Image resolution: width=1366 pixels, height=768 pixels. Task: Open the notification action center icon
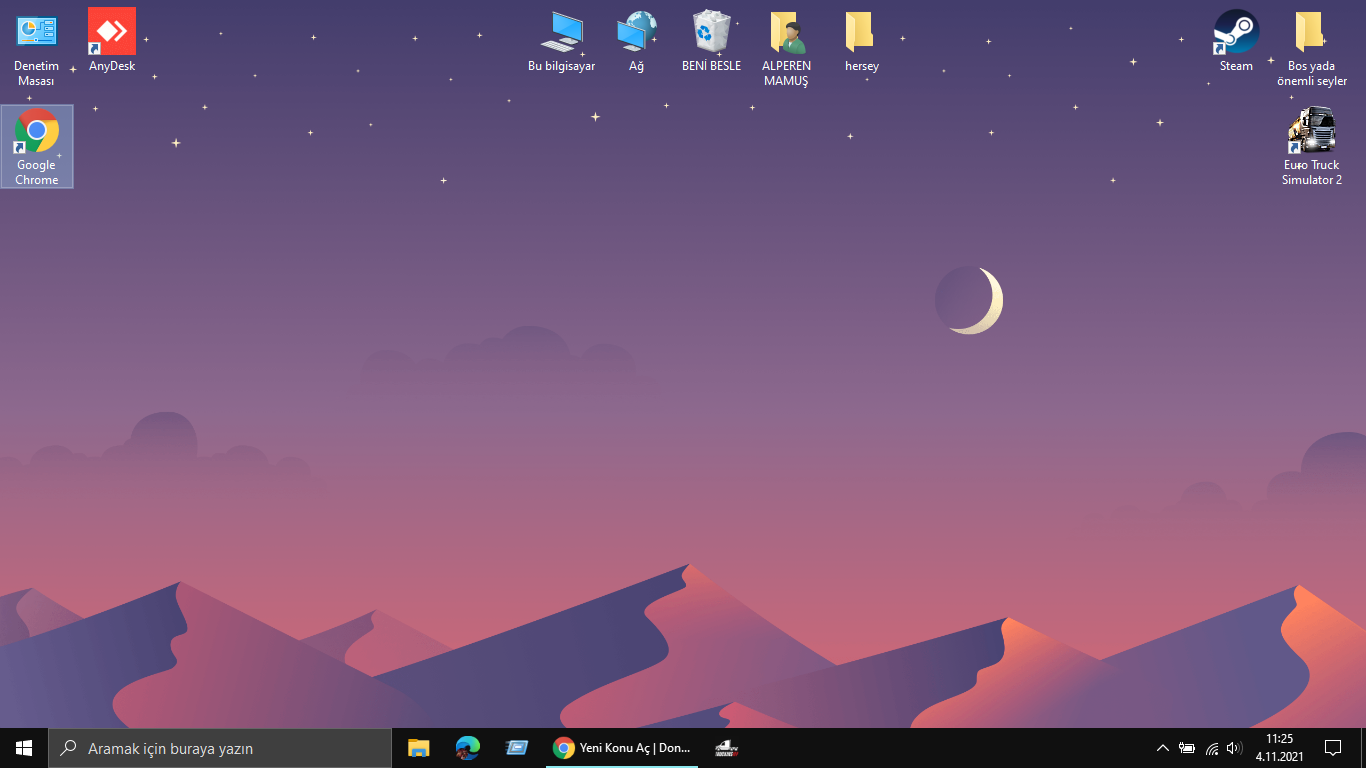[1332, 748]
